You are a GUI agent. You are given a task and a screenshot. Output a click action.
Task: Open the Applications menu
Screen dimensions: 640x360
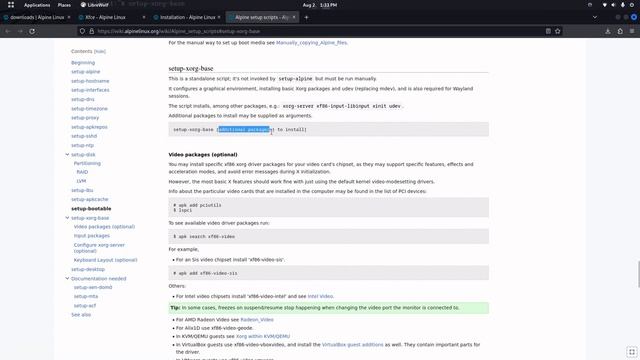click(37, 5)
